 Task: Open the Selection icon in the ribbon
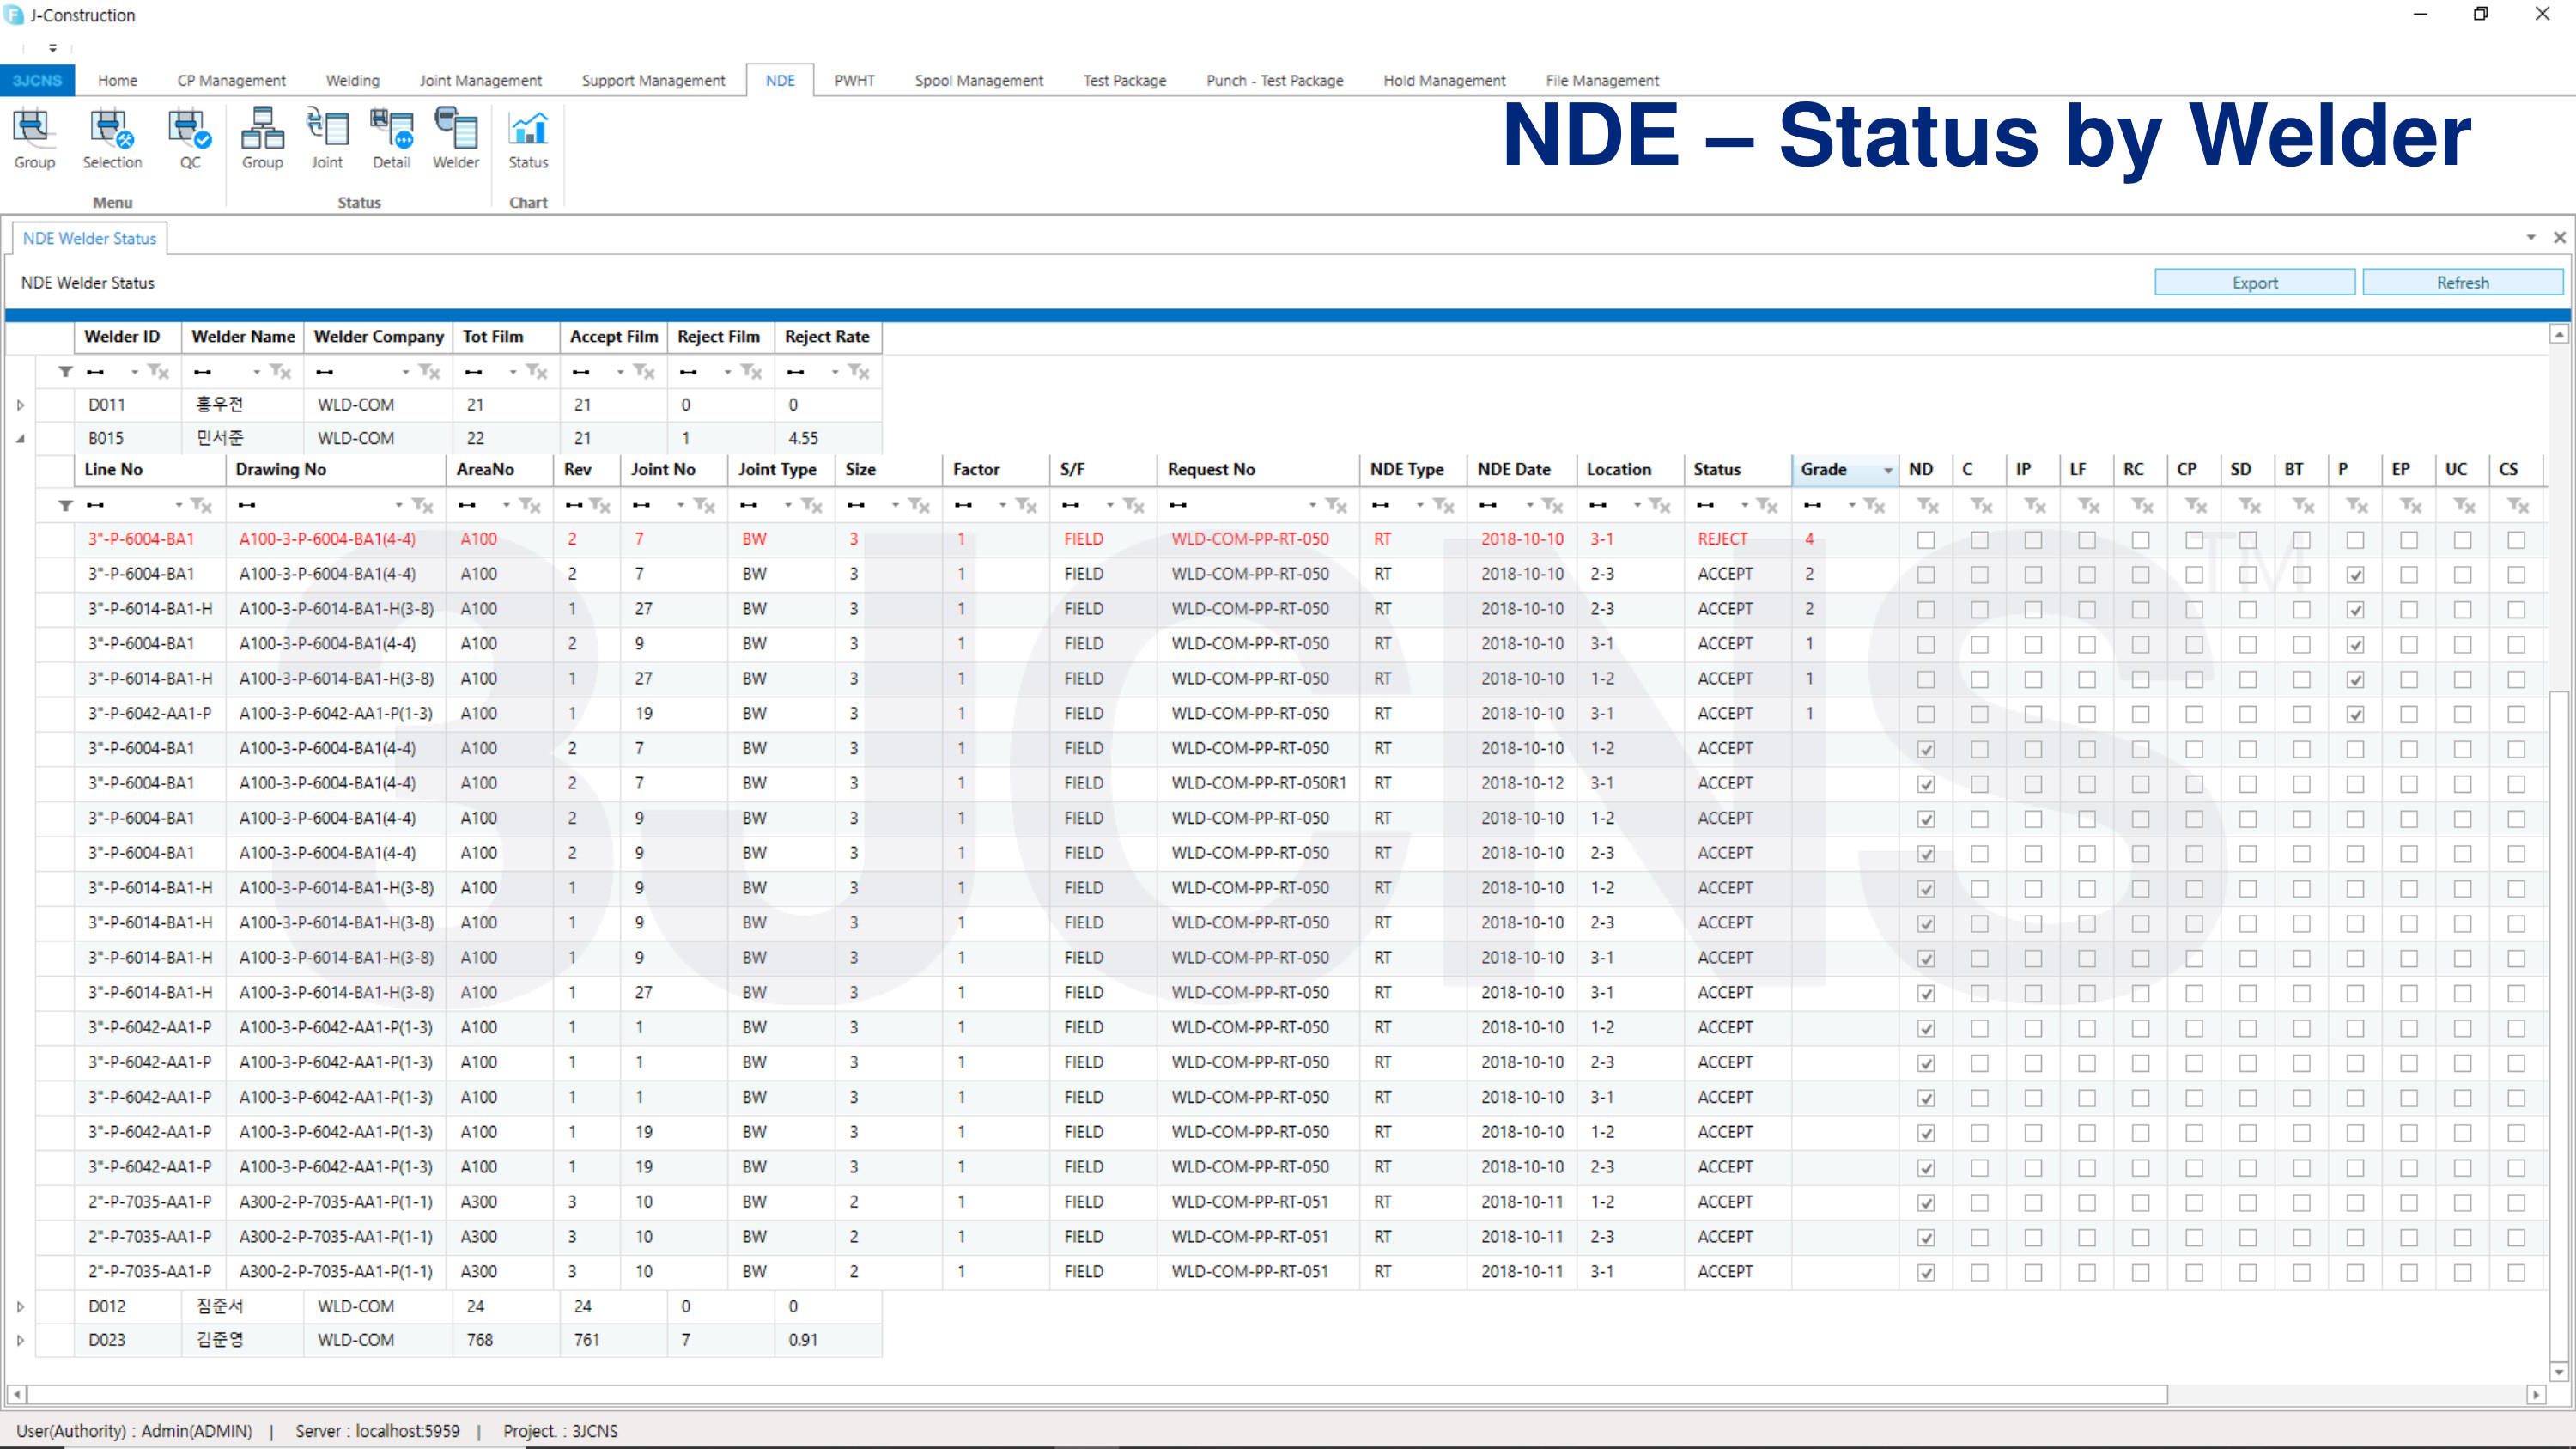pos(112,139)
